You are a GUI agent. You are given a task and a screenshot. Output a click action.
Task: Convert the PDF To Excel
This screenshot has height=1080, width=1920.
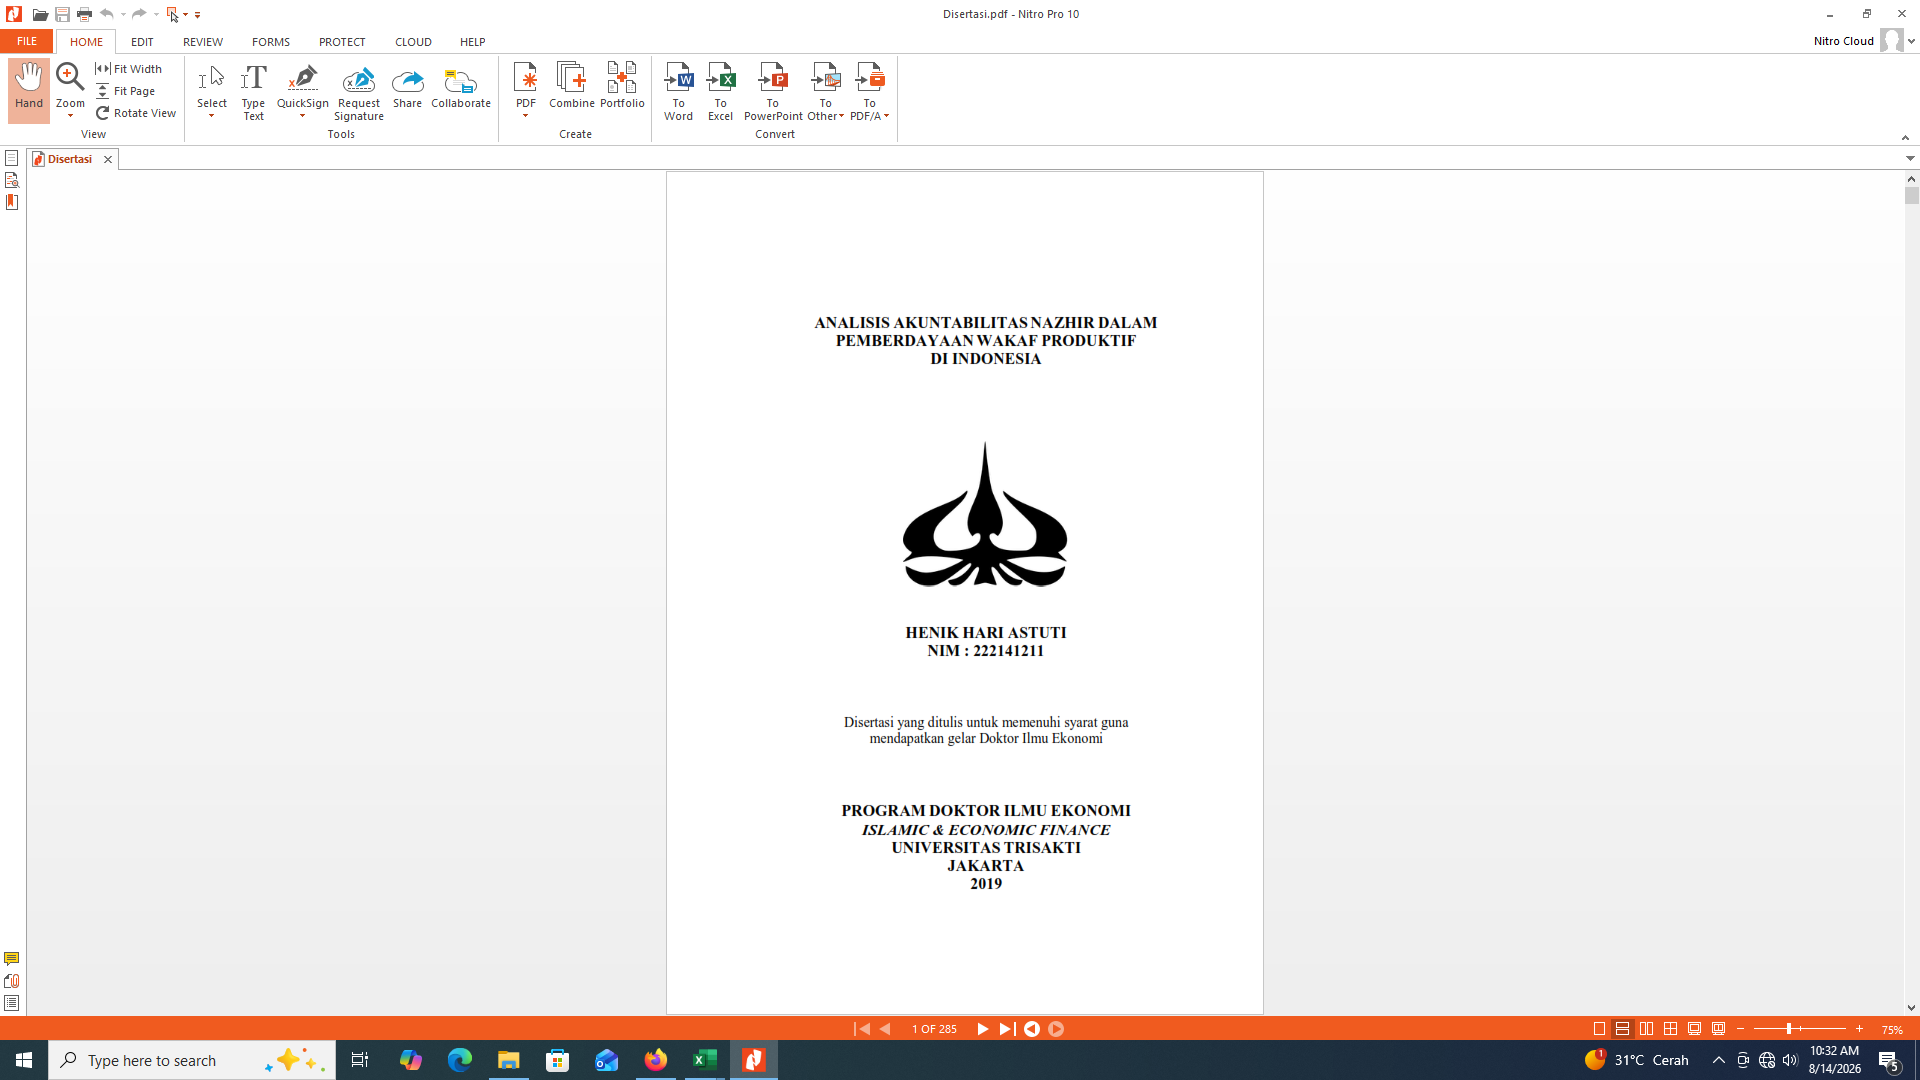tap(720, 92)
